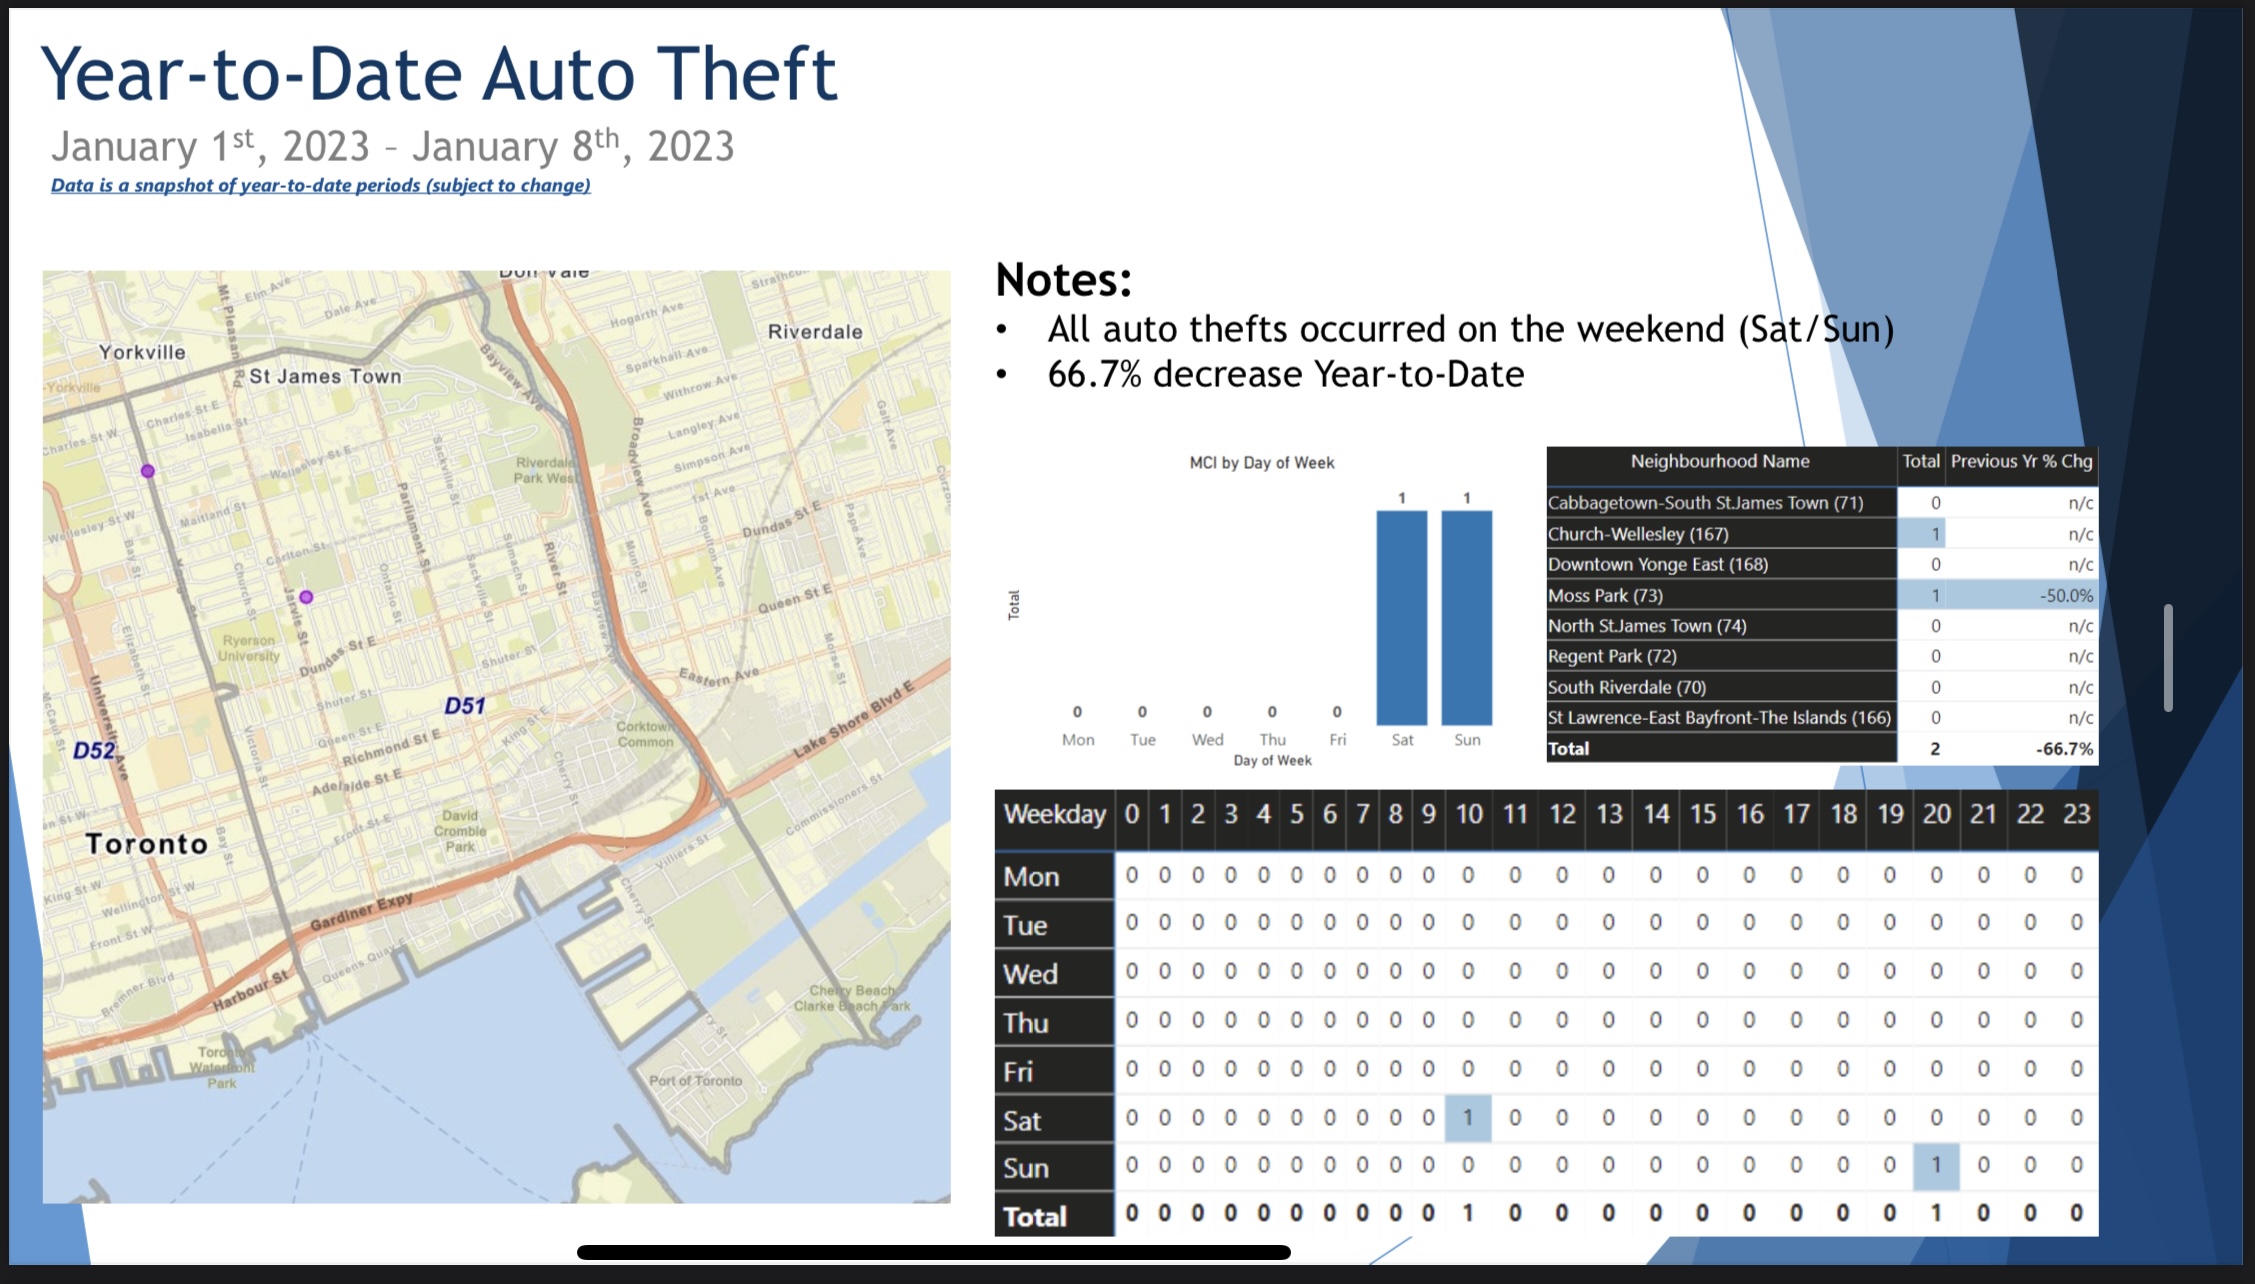This screenshot has height=1284, width=2255.
Task: Click the Toronto label on the map
Action: pyautogui.click(x=147, y=844)
